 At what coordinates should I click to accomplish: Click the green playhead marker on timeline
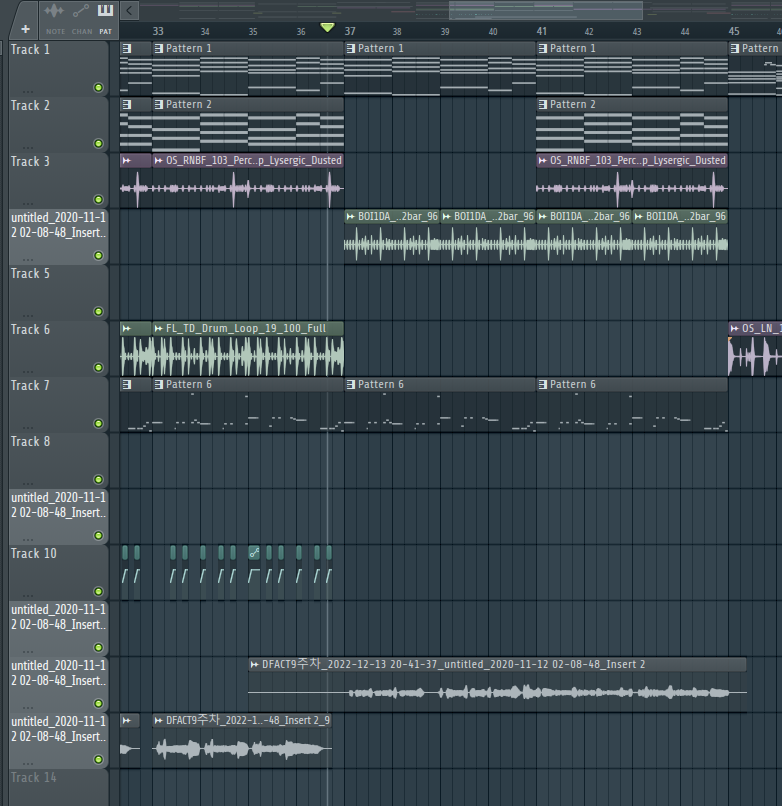pos(328,28)
